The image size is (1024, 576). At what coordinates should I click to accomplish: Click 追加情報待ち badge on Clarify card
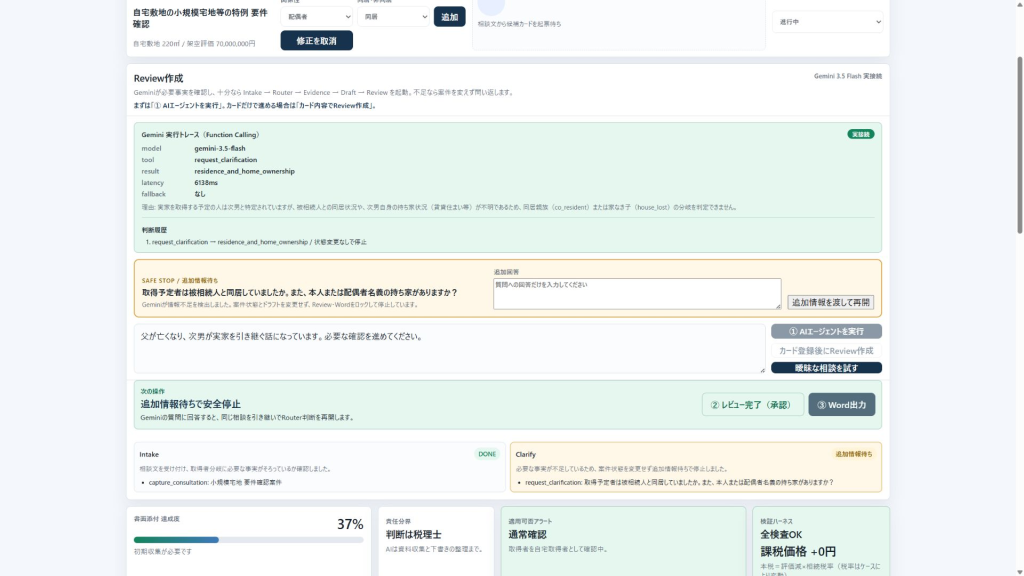coord(854,454)
